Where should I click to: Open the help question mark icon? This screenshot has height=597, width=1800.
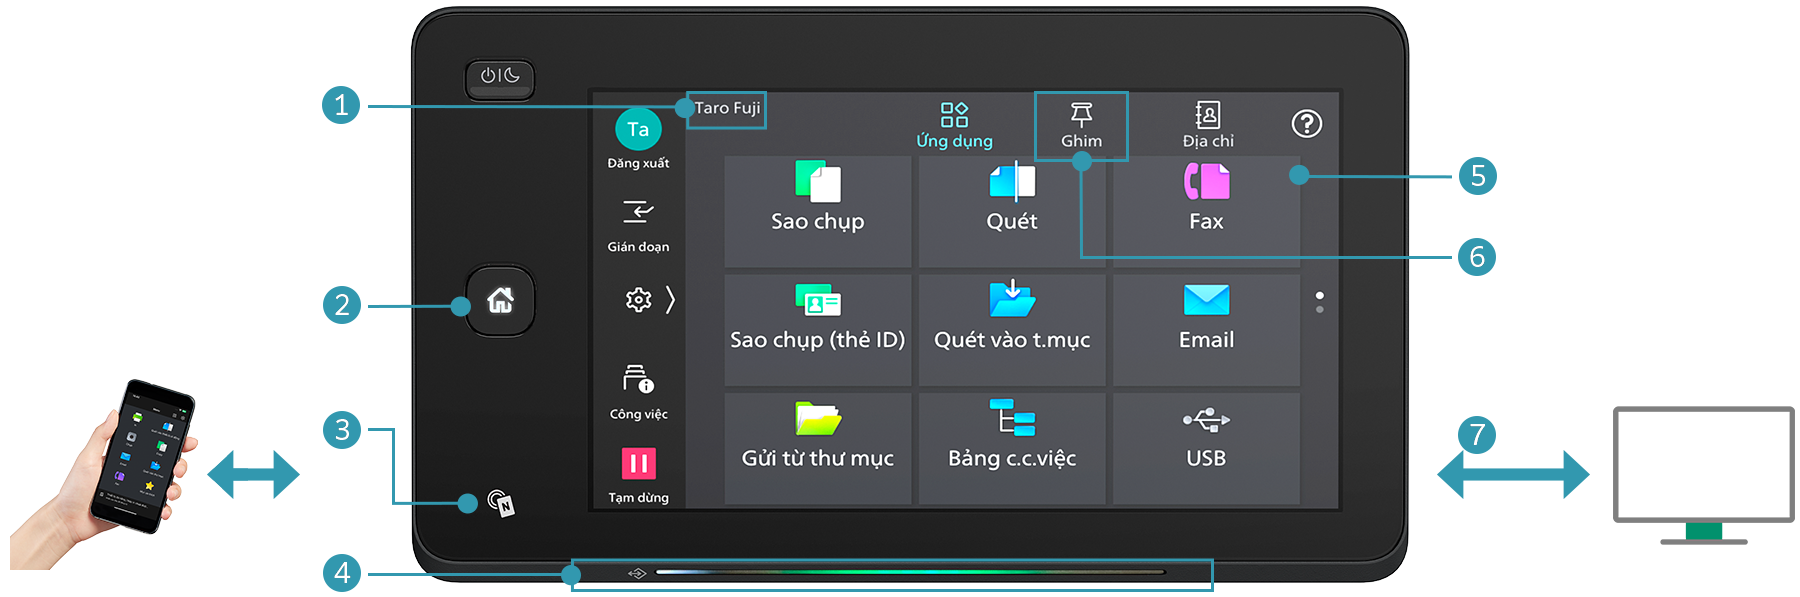click(x=1306, y=124)
